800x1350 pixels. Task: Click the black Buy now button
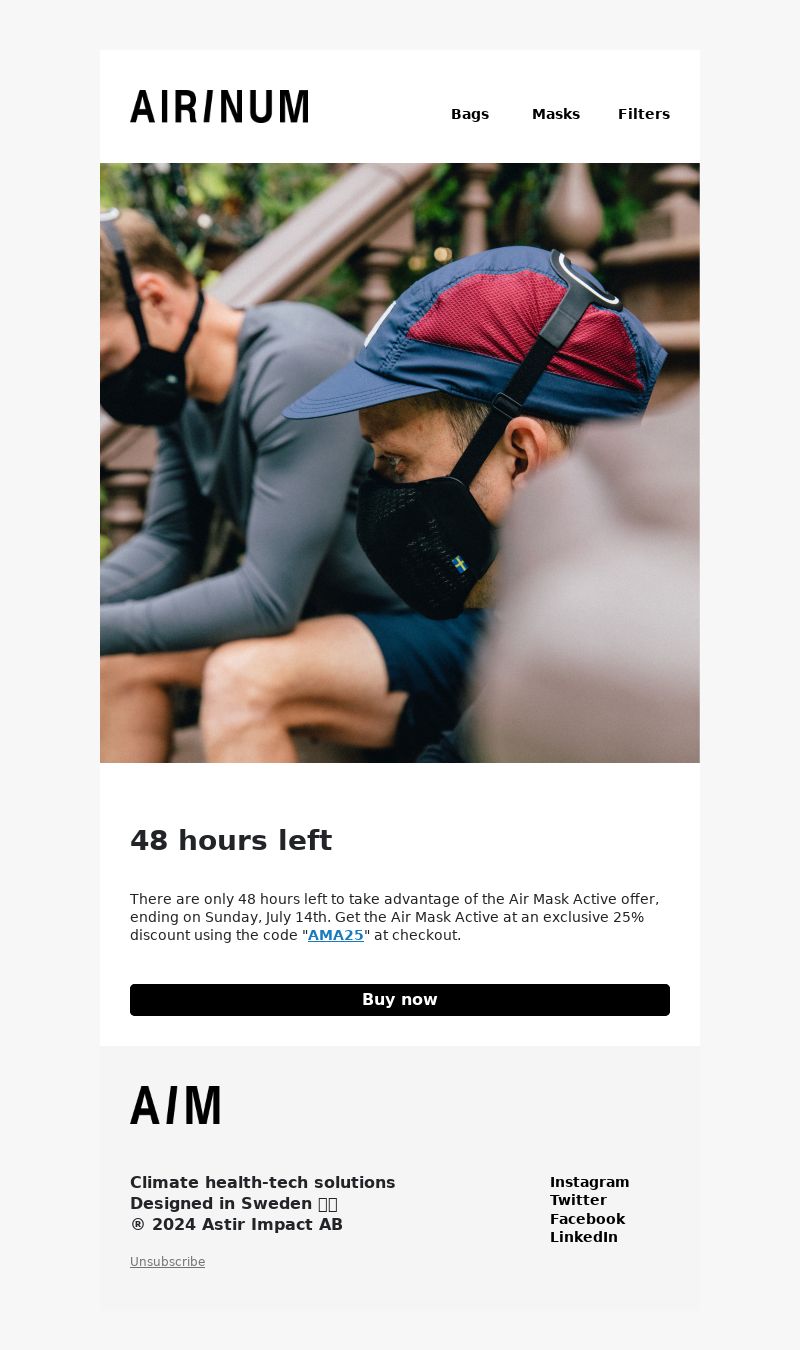pos(400,1000)
